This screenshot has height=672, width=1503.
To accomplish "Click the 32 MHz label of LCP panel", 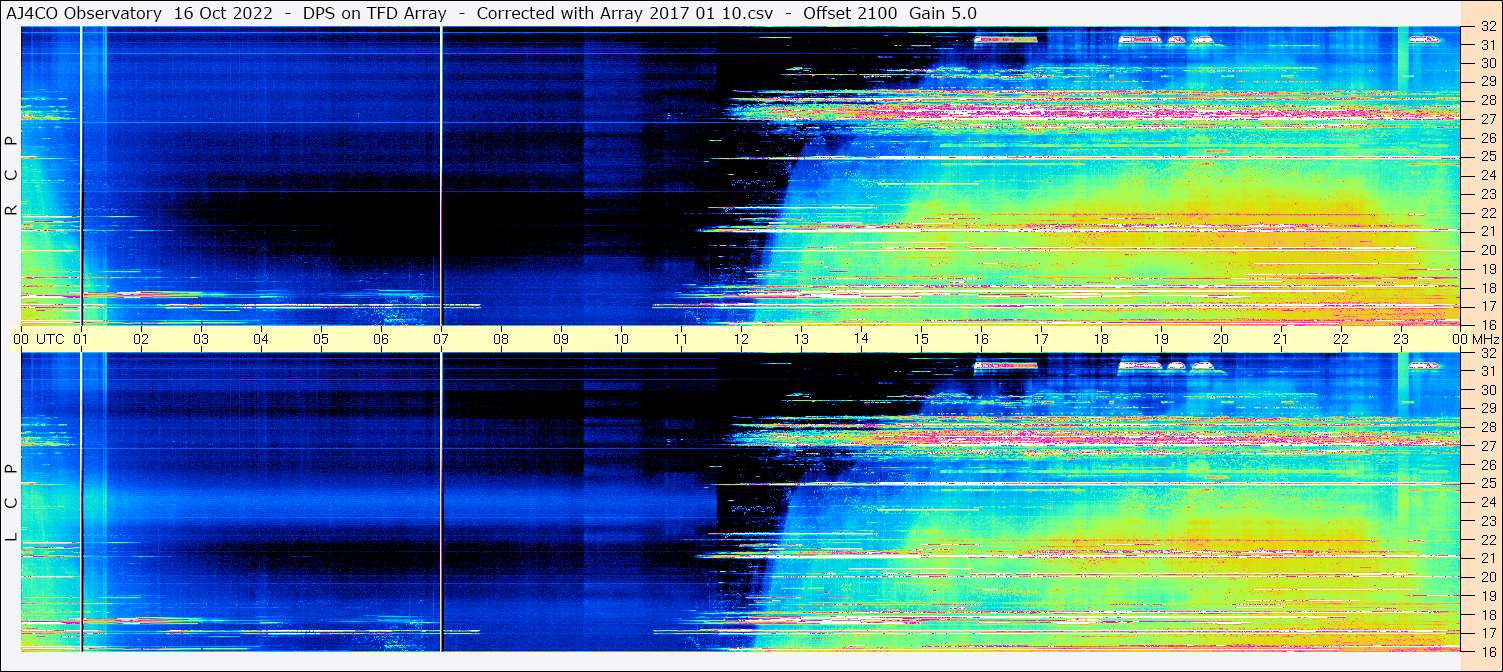I will tap(1487, 353).
